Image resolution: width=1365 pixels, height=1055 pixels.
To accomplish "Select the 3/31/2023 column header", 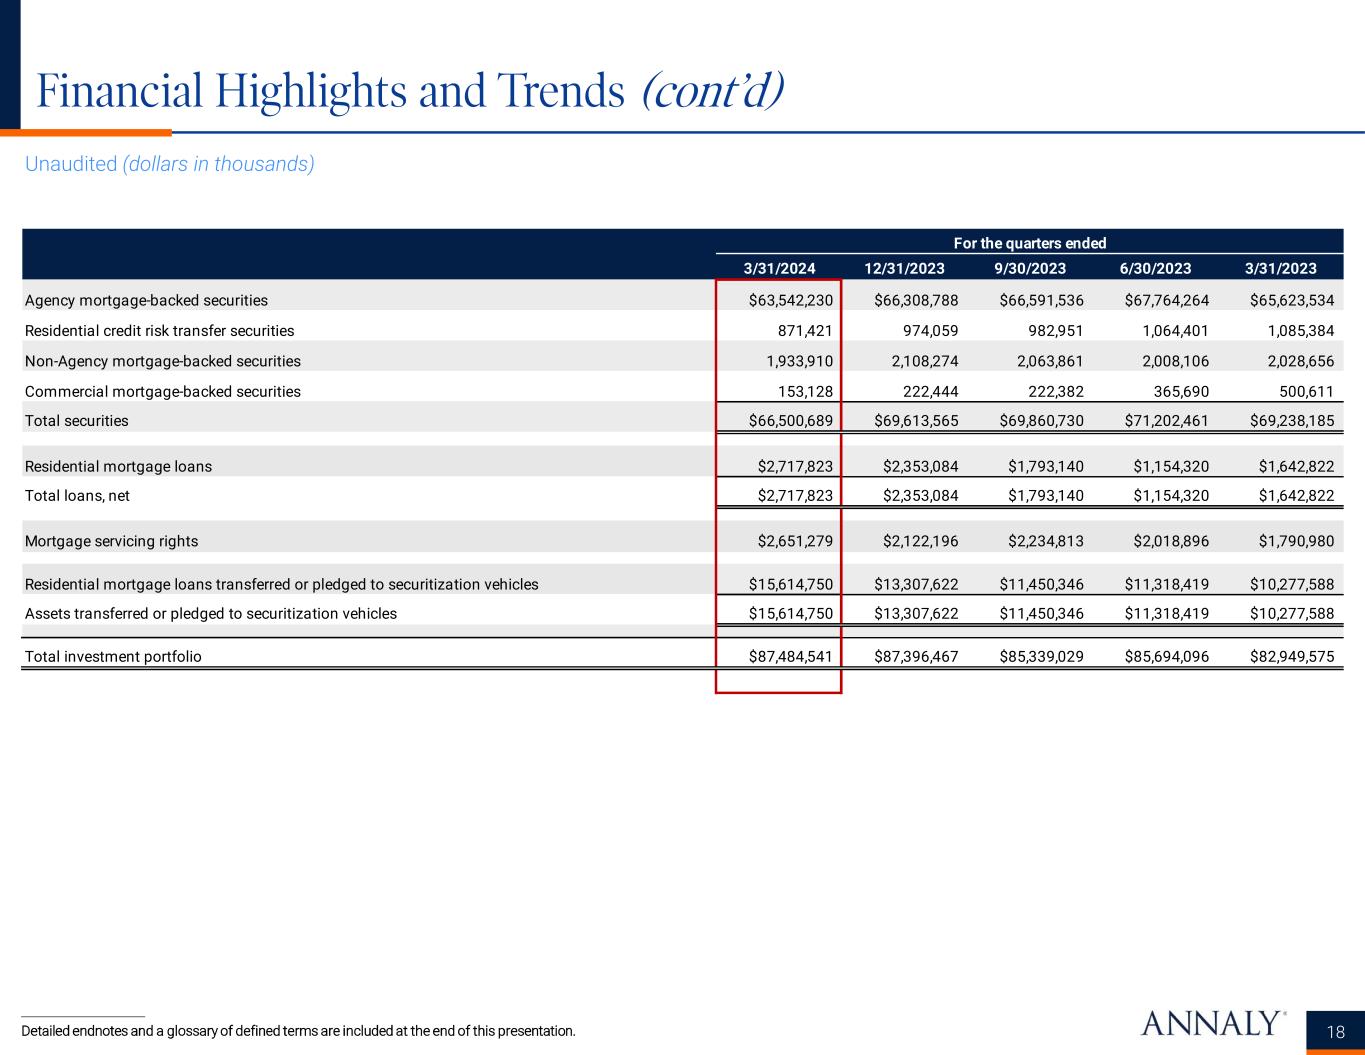I will (1280, 268).
